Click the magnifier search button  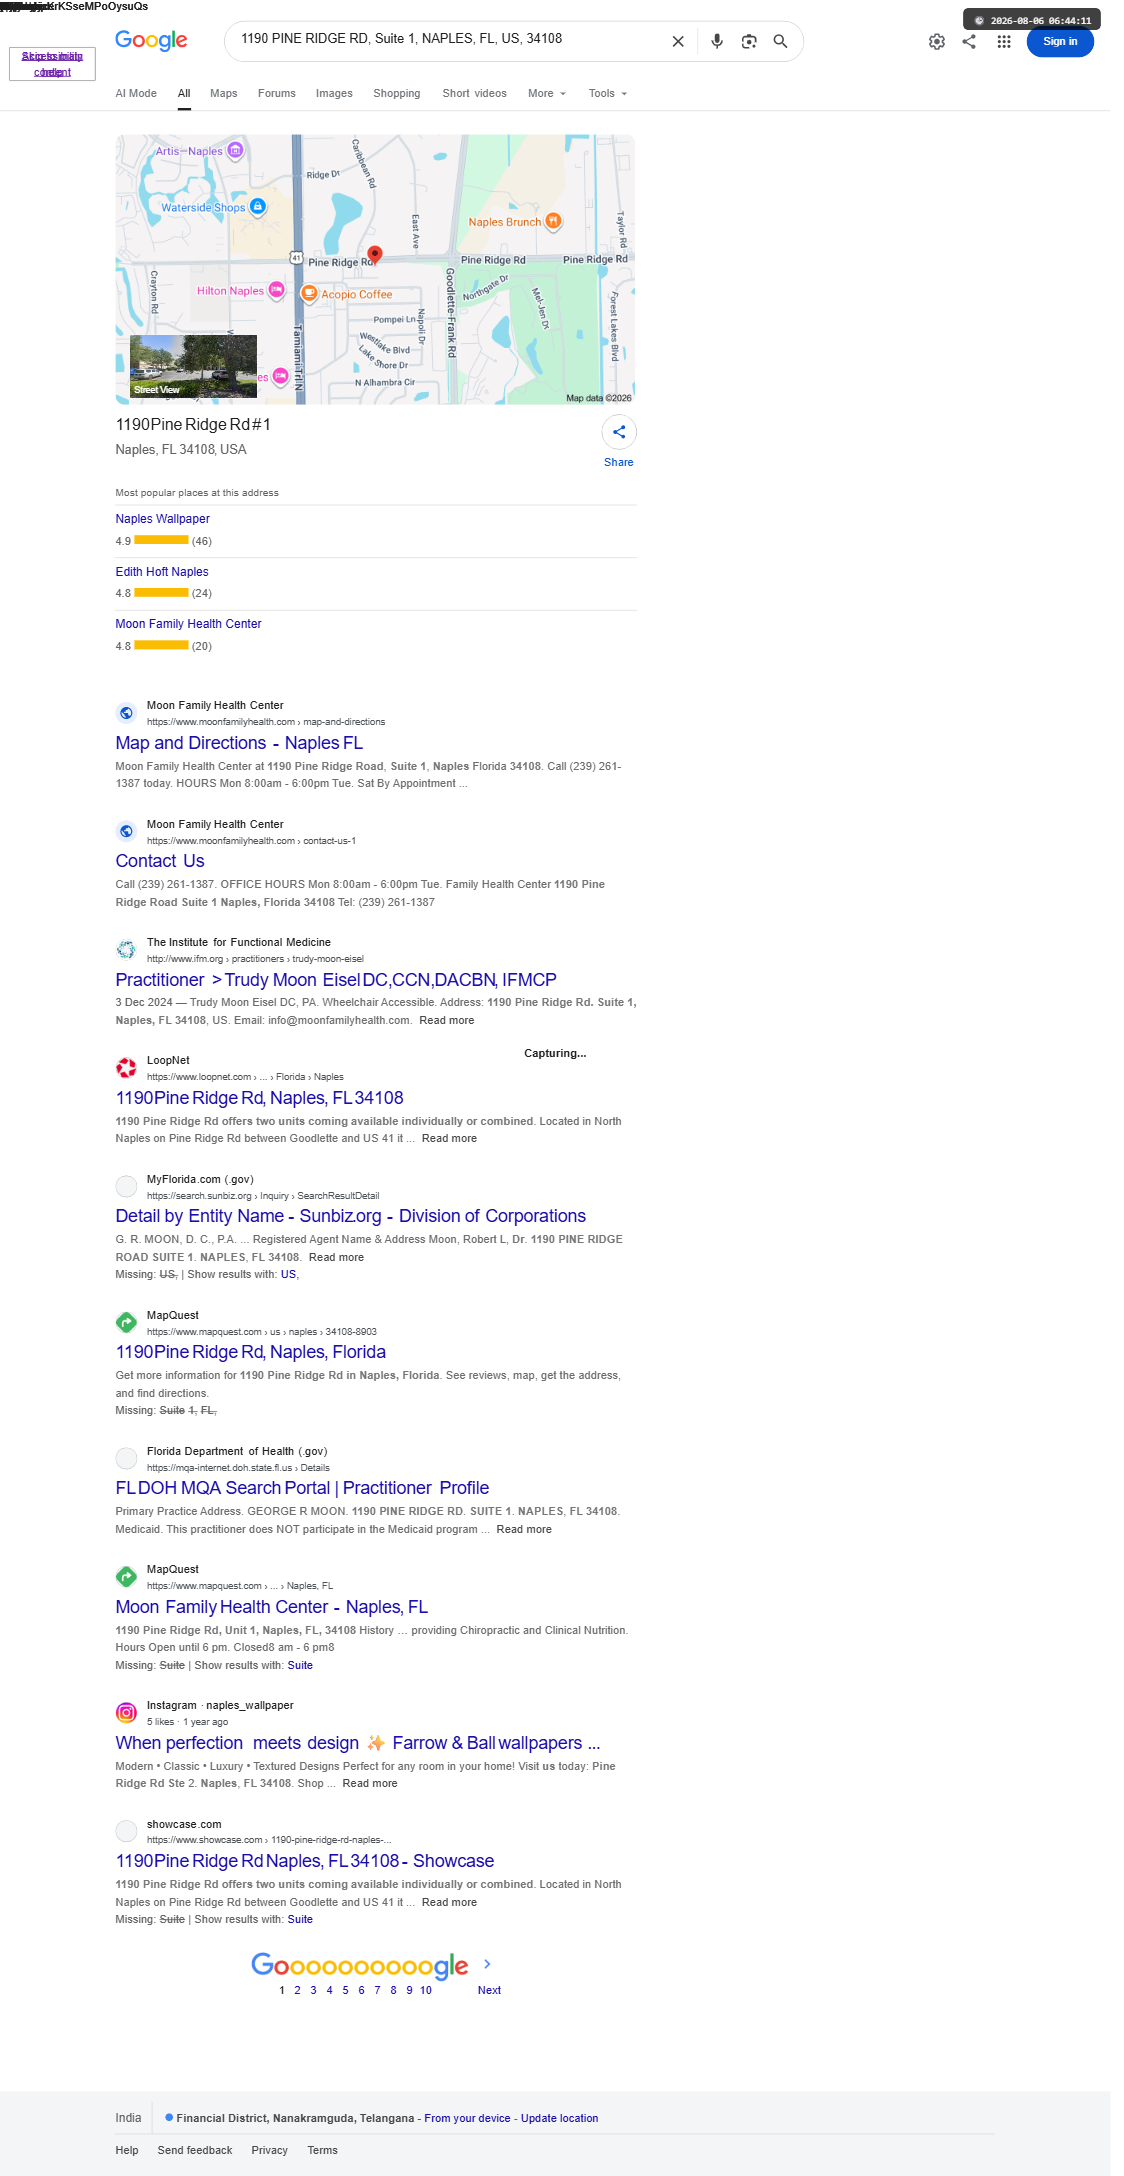click(x=781, y=41)
